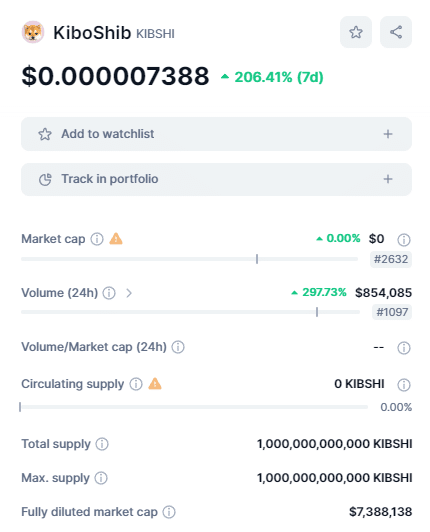Click Market cap orange warning triangle
Viewport: 430px width, 532px height.
[x=116, y=239]
